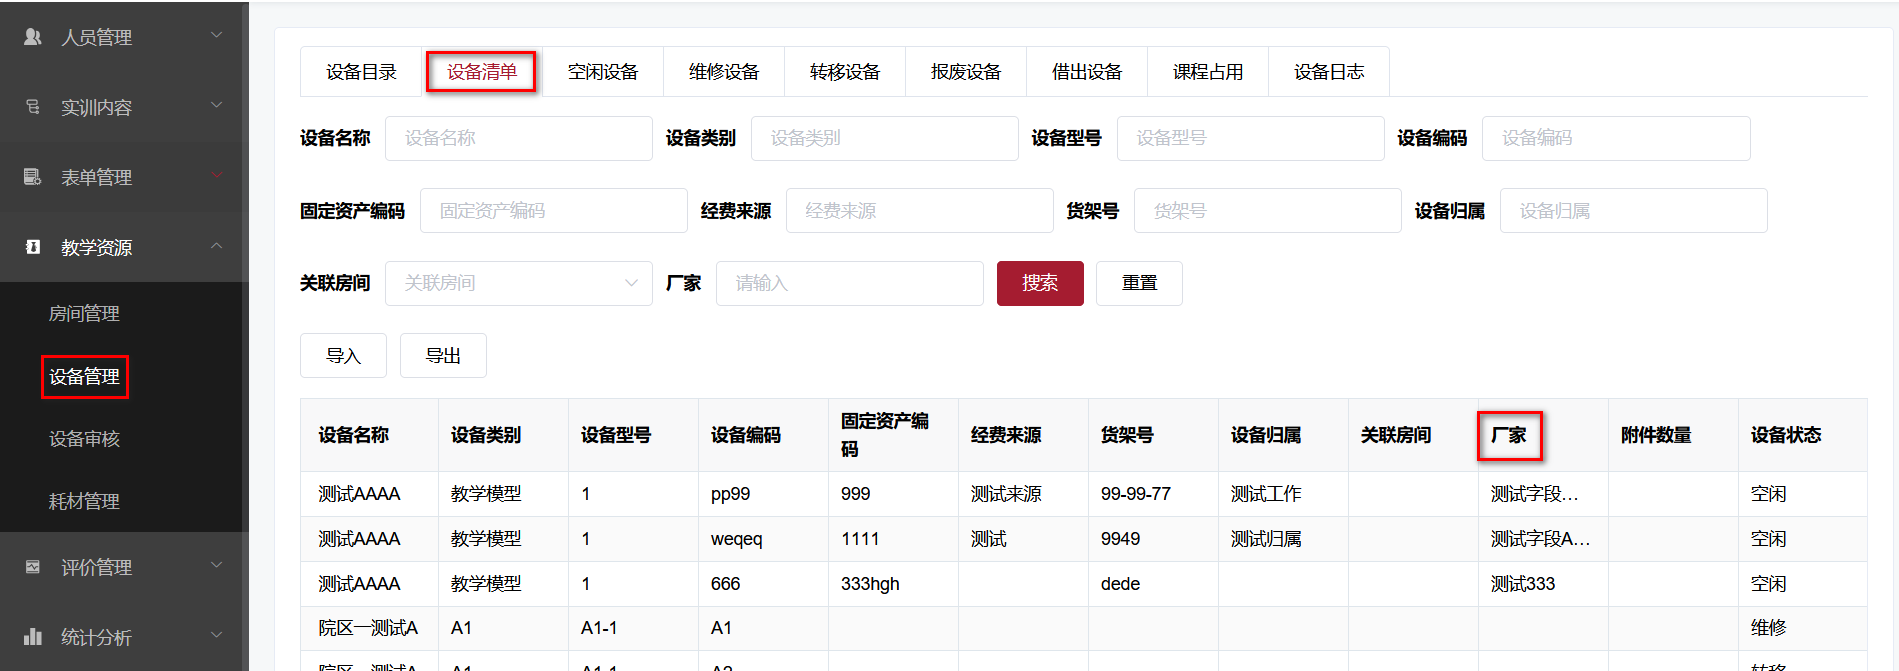Click the 评价管理 sidebar icon
The height and width of the screenshot is (671, 1899).
click(x=33, y=567)
